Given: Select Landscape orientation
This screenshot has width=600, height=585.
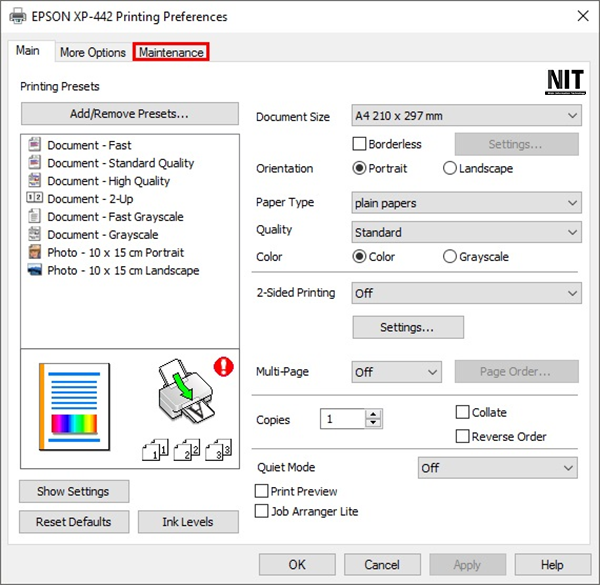Looking at the screenshot, I should point(450,168).
